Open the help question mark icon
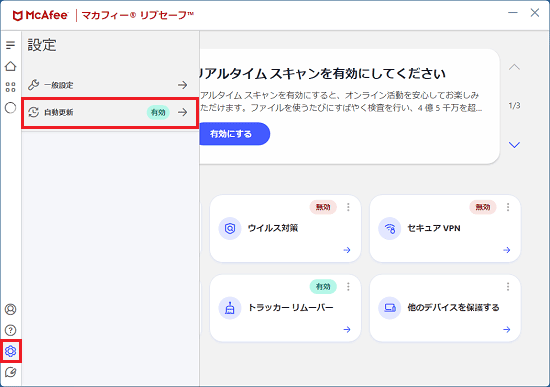Screen dimensions: 550x387 (x=11, y=330)
